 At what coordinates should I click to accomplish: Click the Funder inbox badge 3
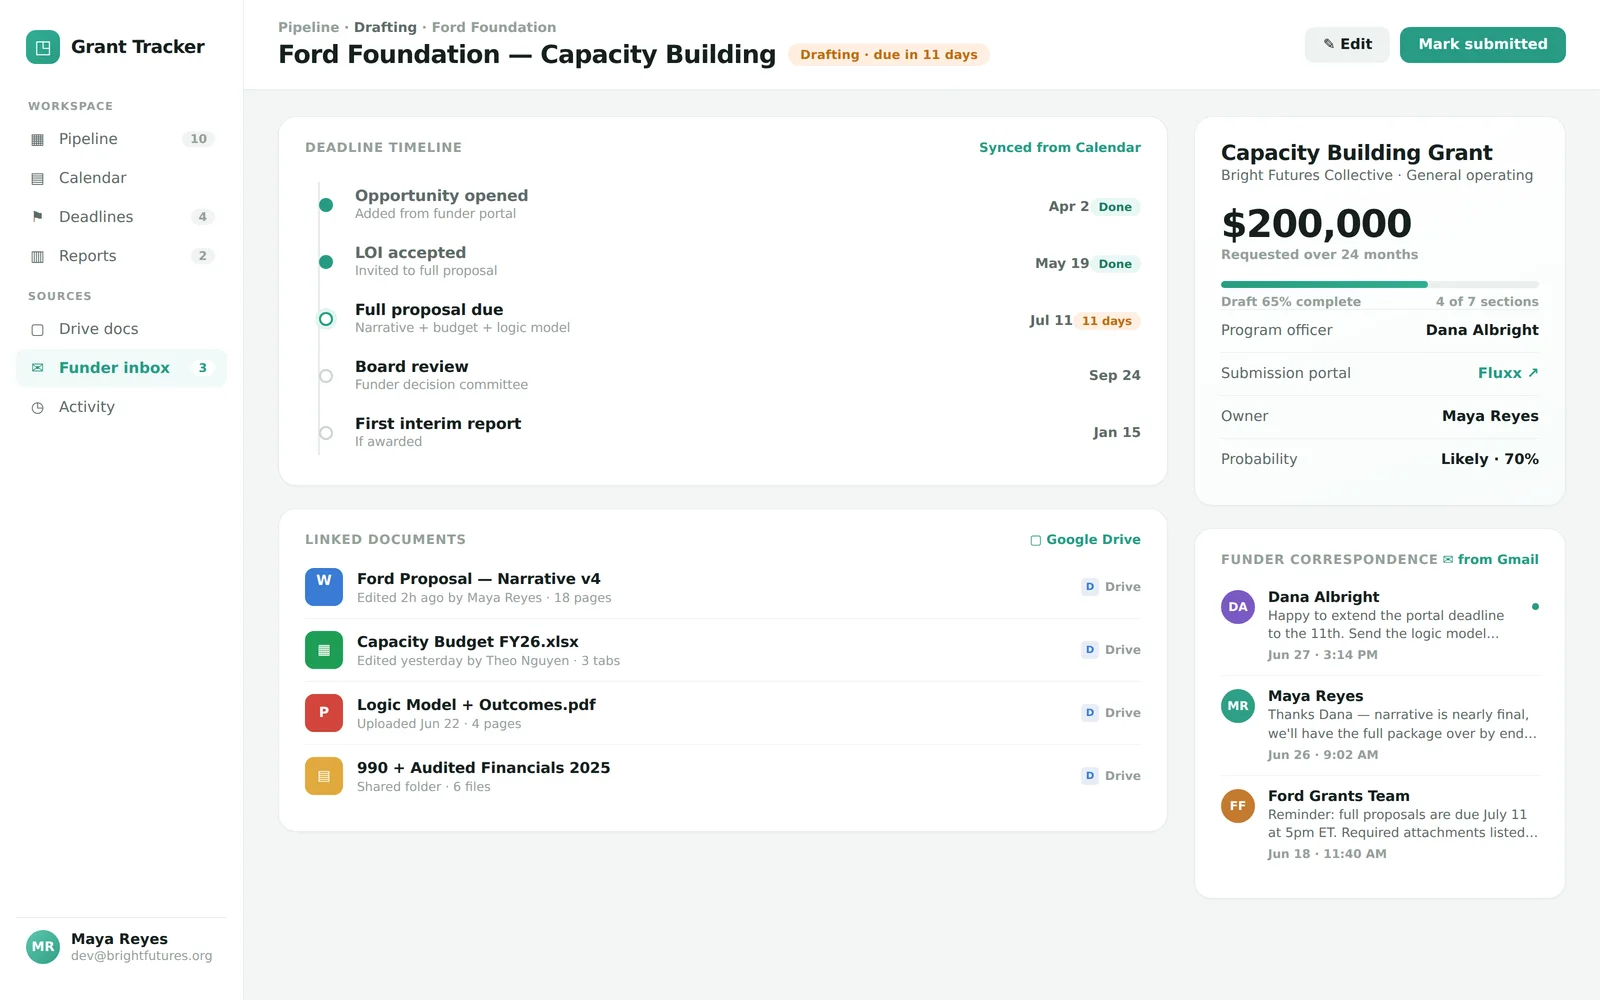click(203, 368)
